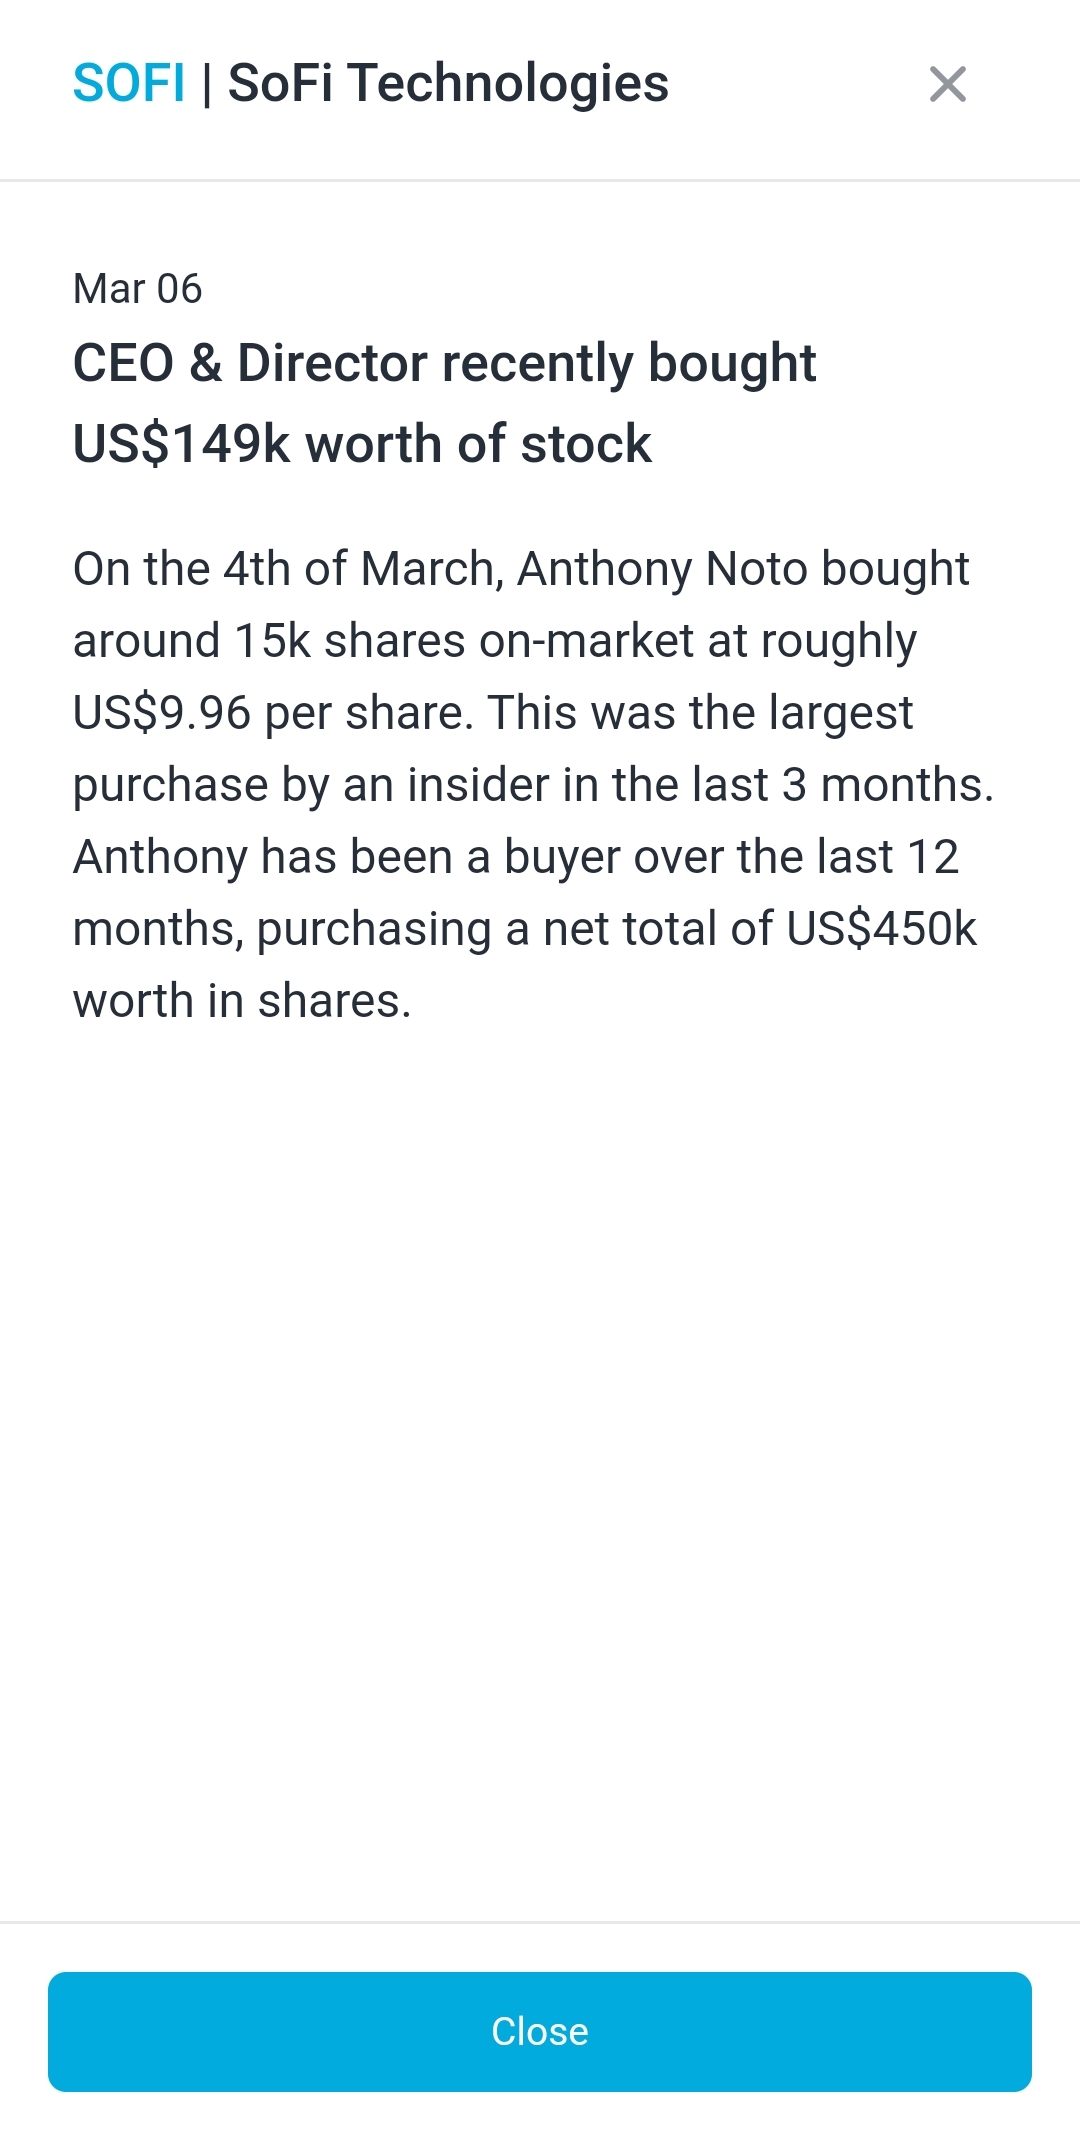The width and height of the screenshot is (1080, 2153).
Task: Click the word "on-market"
Action: pyautogui.click(x=586, y=641)
